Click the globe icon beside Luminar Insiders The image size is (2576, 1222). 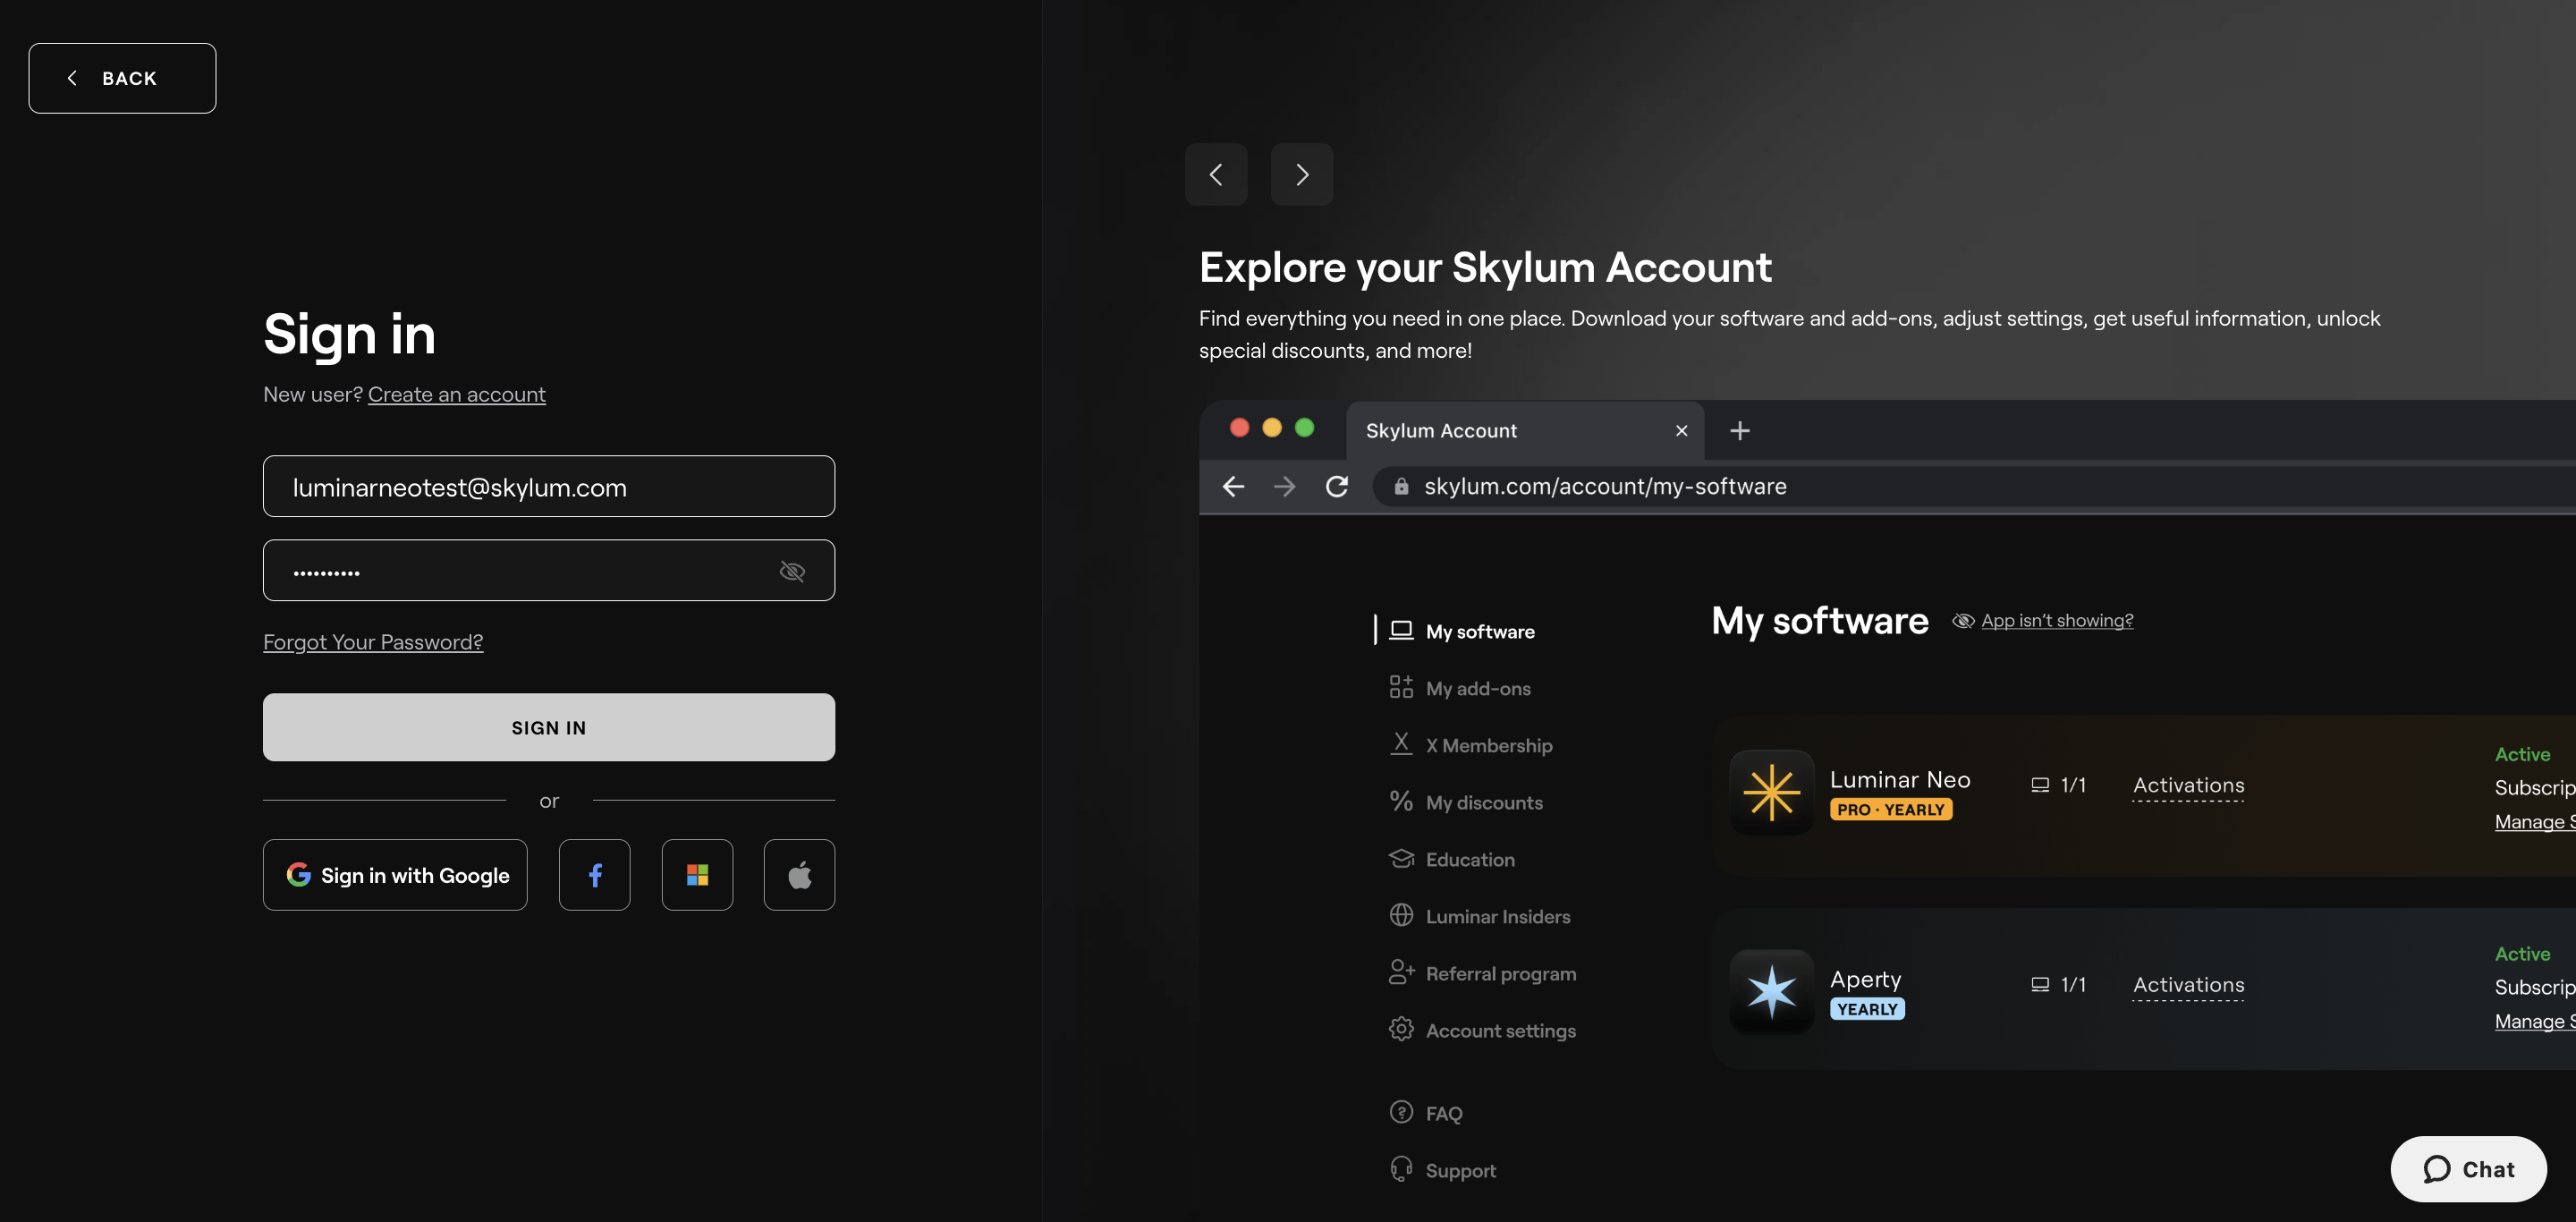[1400, 915]
